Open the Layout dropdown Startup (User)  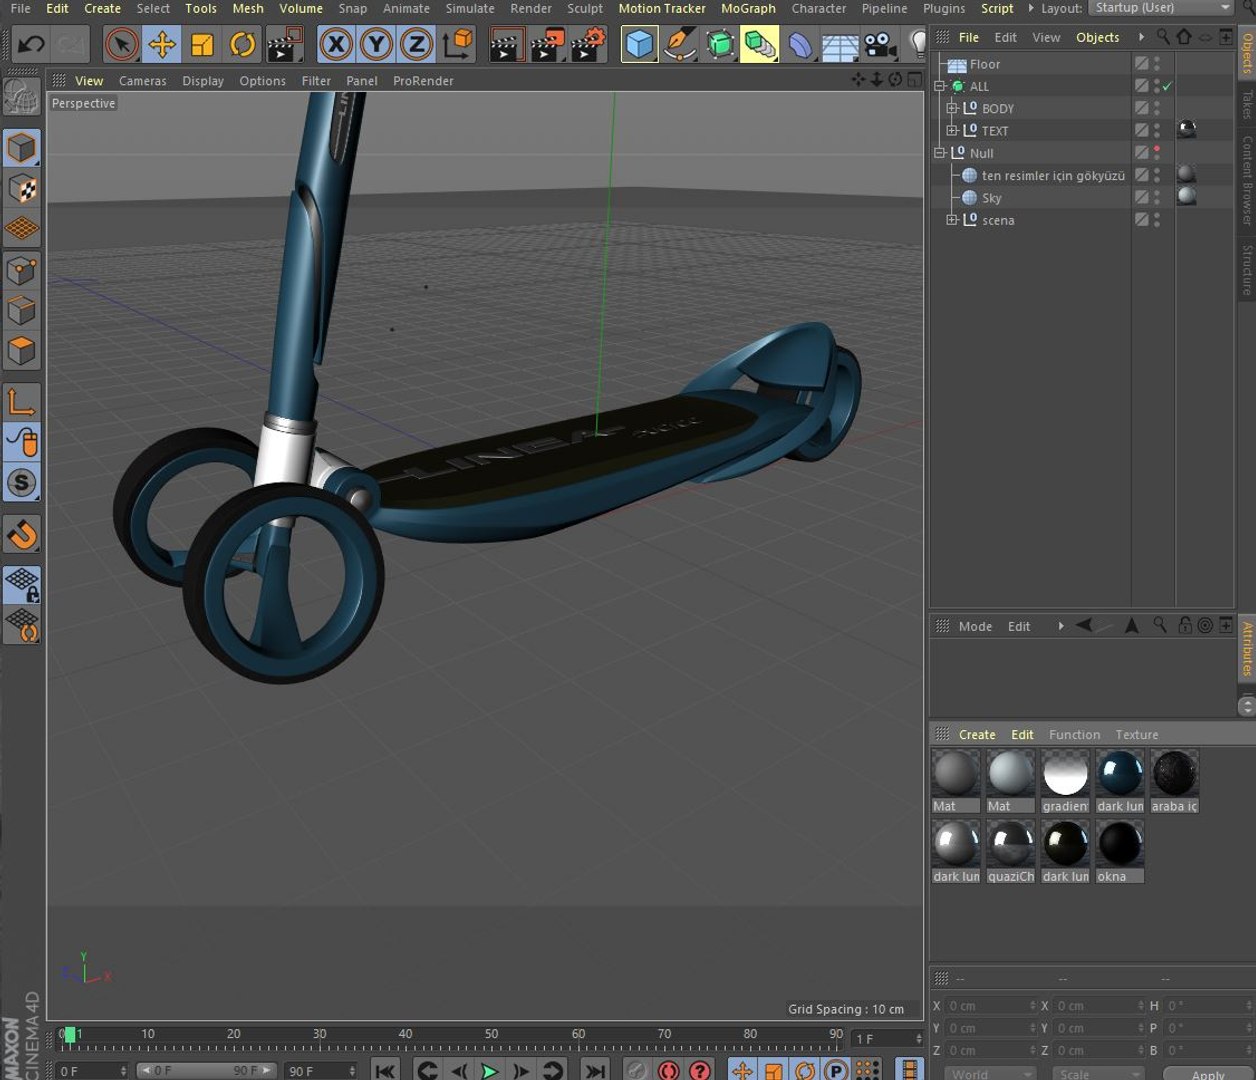click(x=1163, y=8)
